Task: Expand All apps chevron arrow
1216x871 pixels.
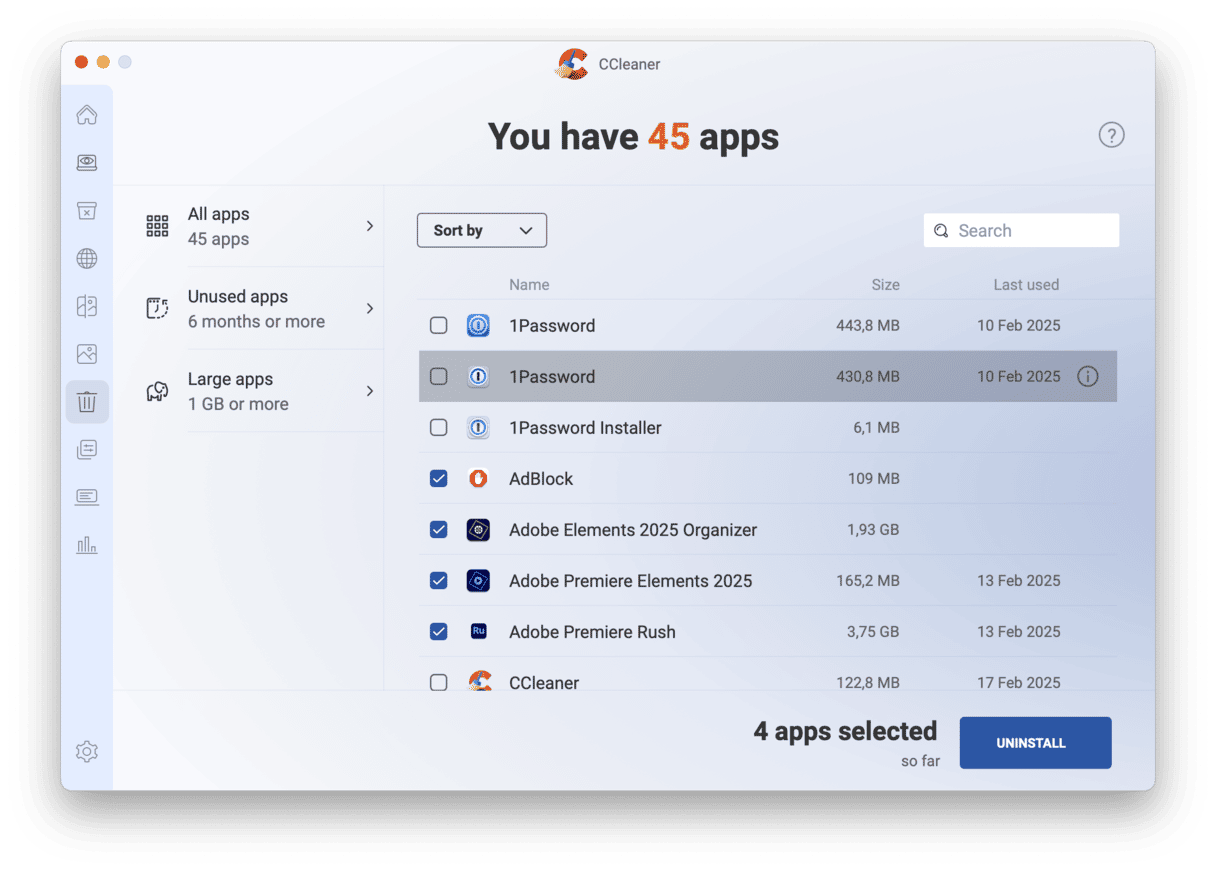Action: [x=370, y=226]
